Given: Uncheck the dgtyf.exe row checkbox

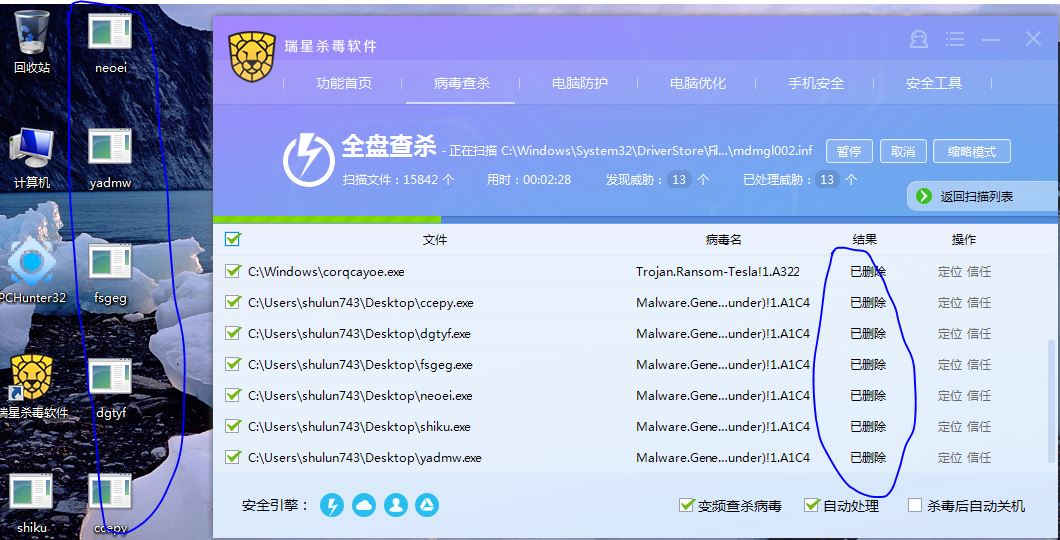Looking at the screenshot, I should coord(233,333).
